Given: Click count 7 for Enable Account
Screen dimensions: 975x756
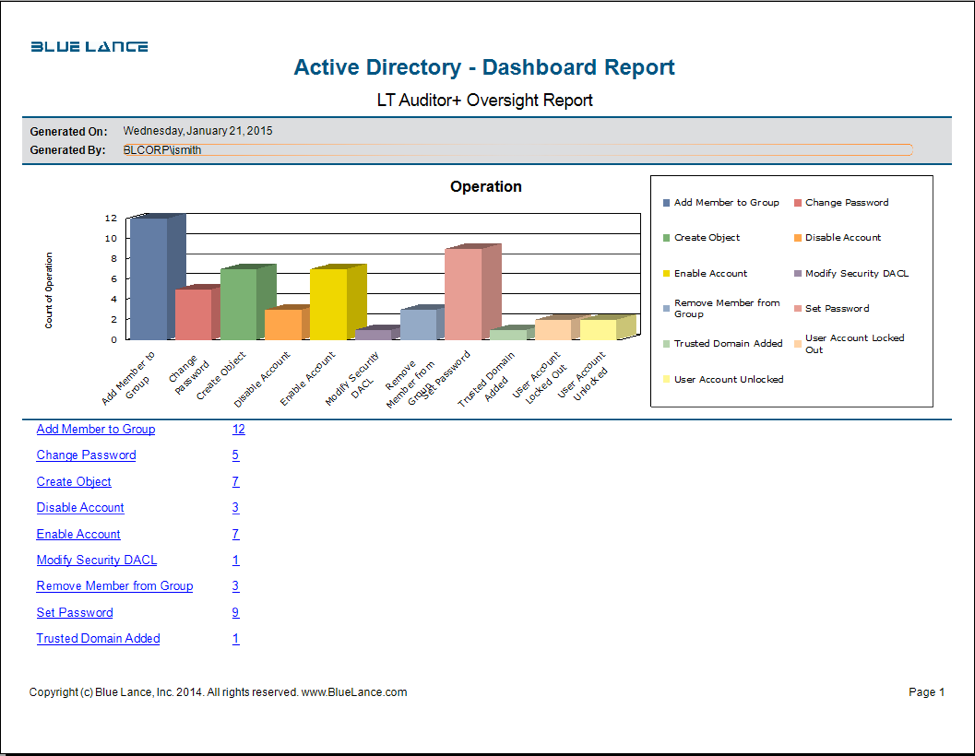Looking at the screenshot, I should [236, 534].
